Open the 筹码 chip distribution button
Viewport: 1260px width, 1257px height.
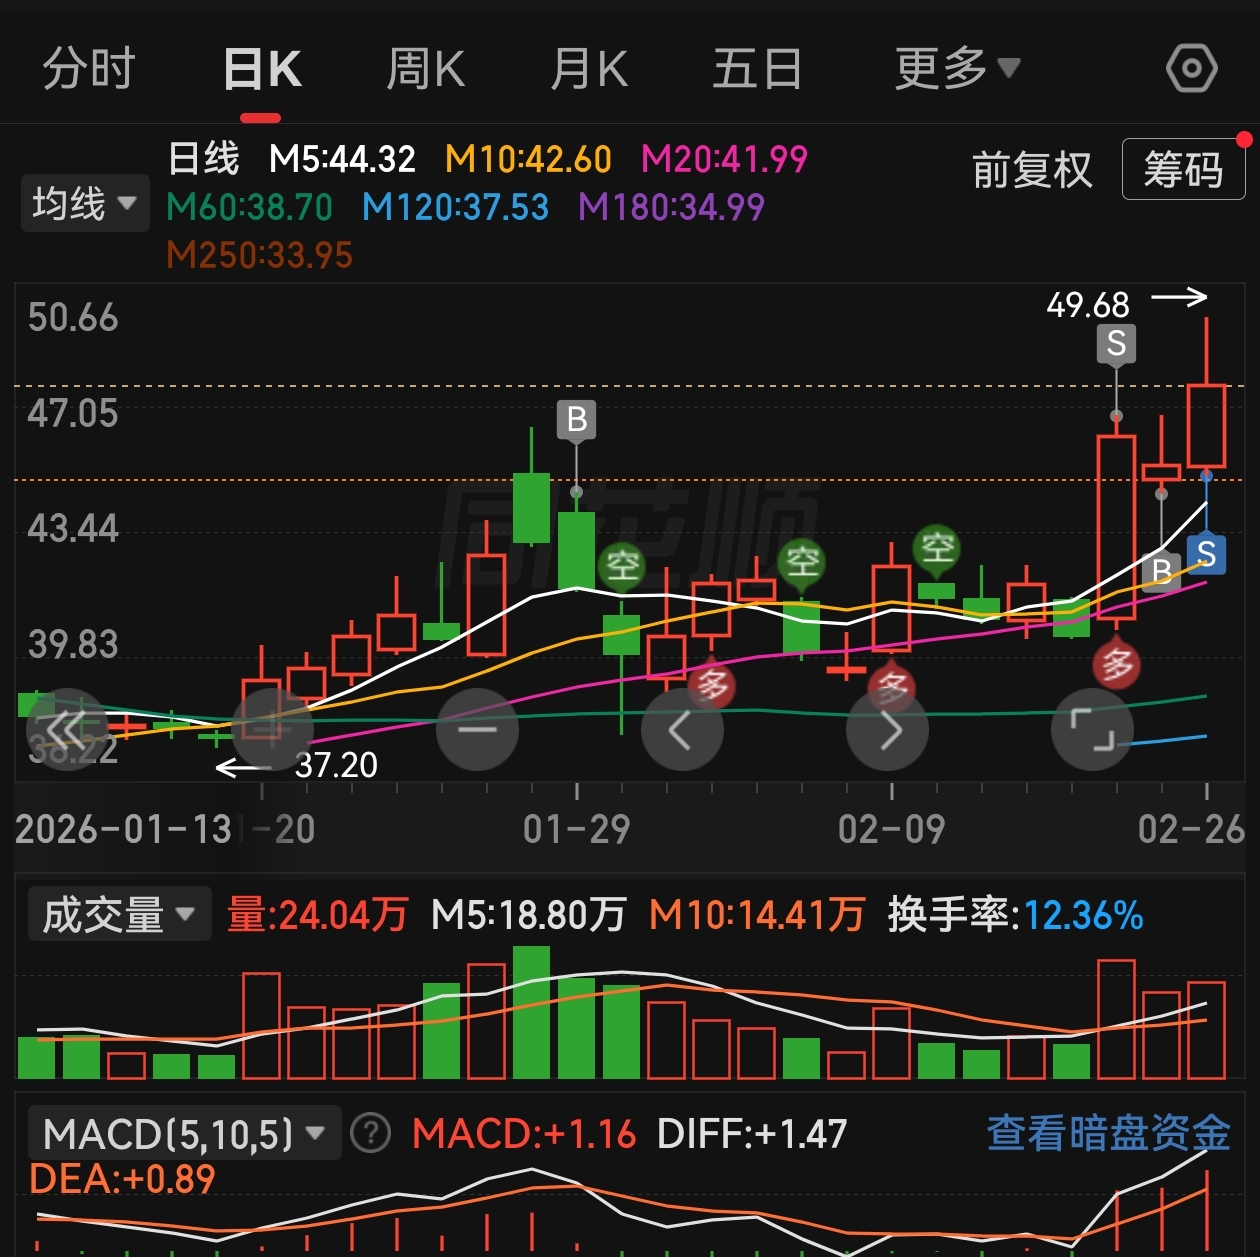(x=1183, y=170)
